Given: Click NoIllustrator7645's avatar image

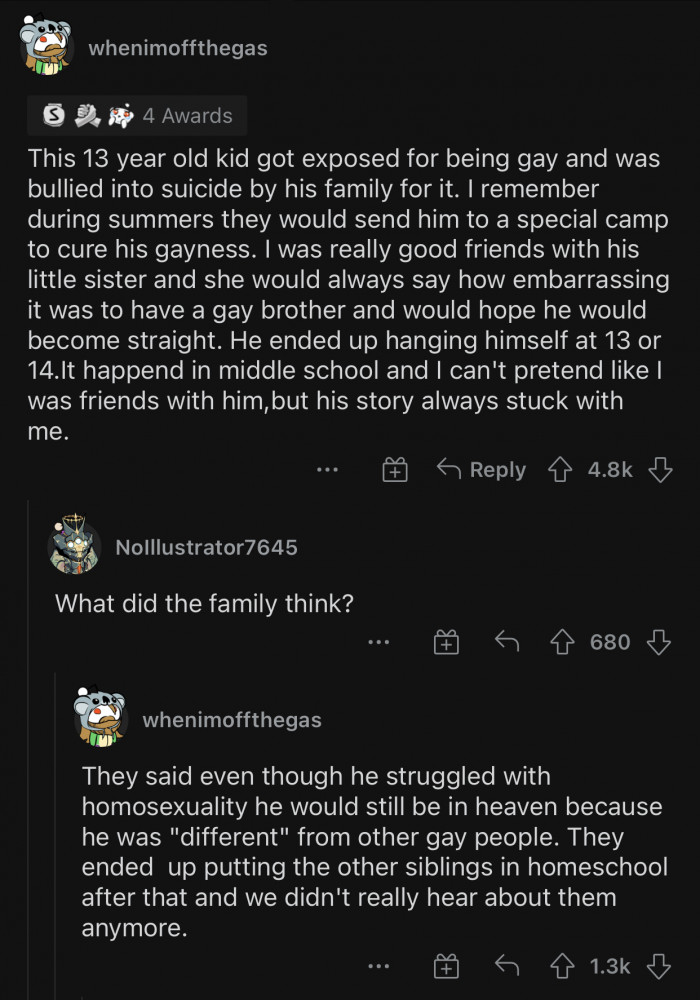Looking at the screenshot, I should click(75, 548).
